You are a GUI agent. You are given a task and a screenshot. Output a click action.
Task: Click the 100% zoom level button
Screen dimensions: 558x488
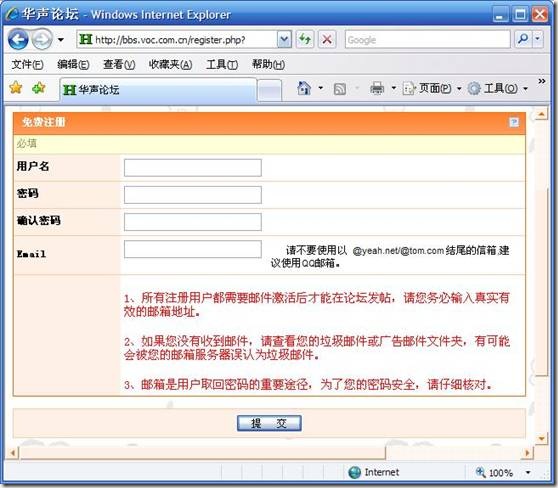pos(495,472)
